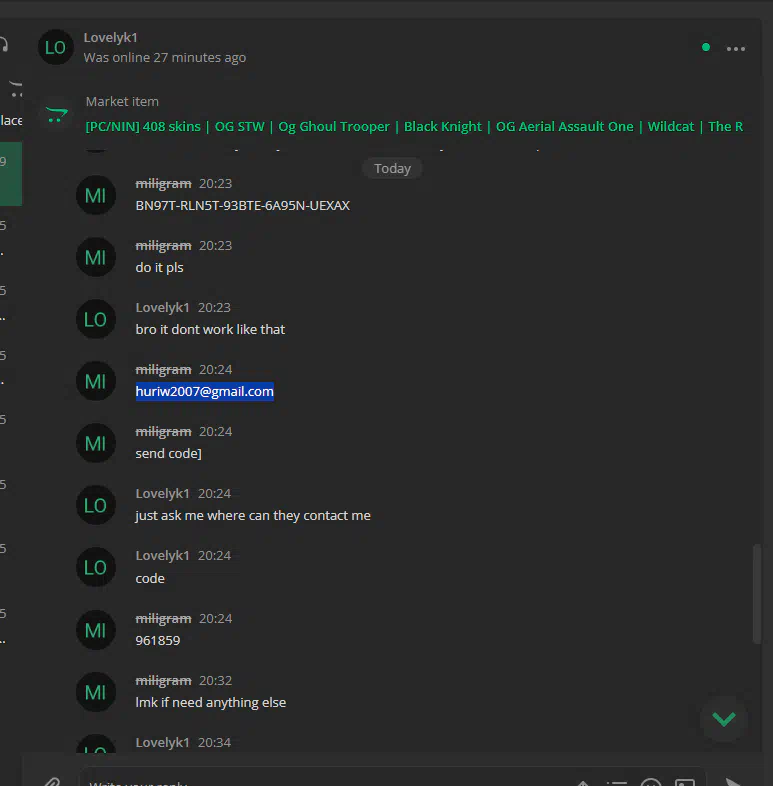
Task: Click miligram username on the 961859 message
Action: [x=163, y=619]
